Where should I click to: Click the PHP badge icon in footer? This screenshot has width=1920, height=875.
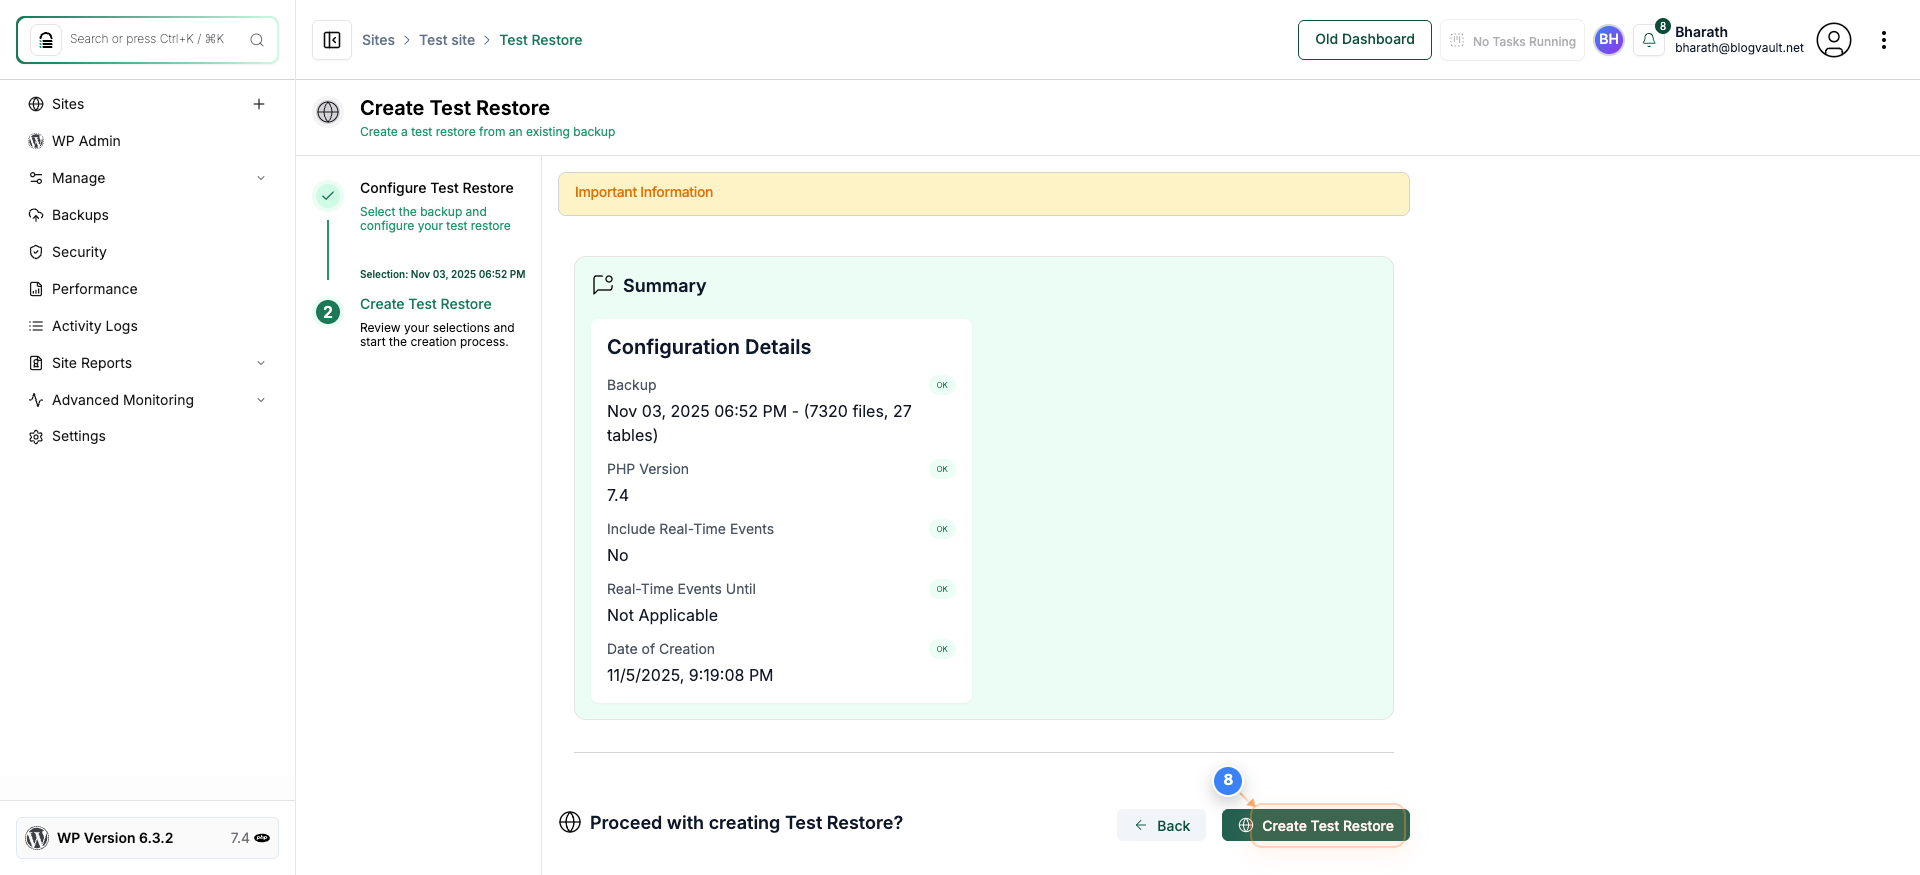pos(262,838)
